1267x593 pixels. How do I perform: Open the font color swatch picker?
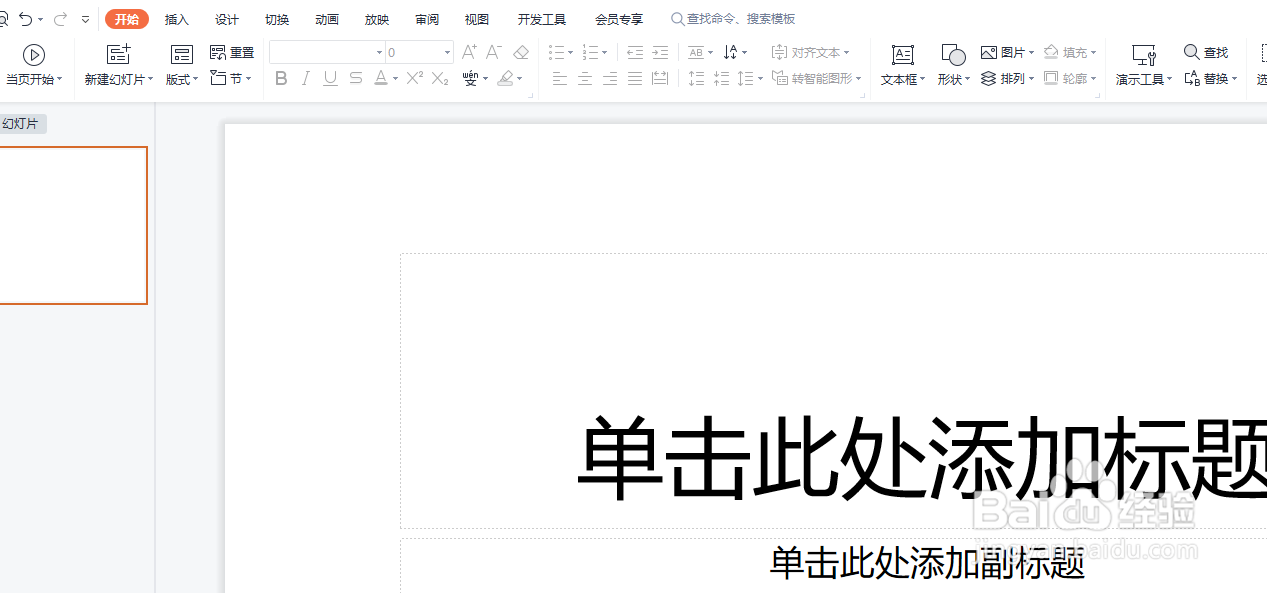point(382,78)
